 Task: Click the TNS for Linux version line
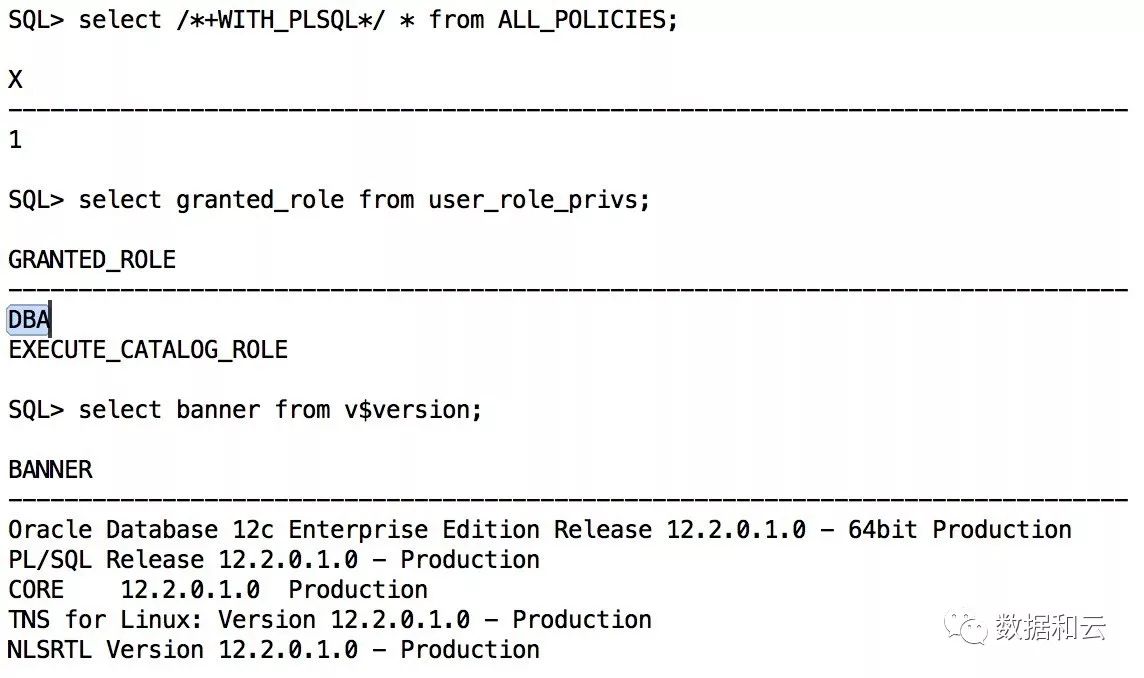pyautogui.click(x=330, y=620)
